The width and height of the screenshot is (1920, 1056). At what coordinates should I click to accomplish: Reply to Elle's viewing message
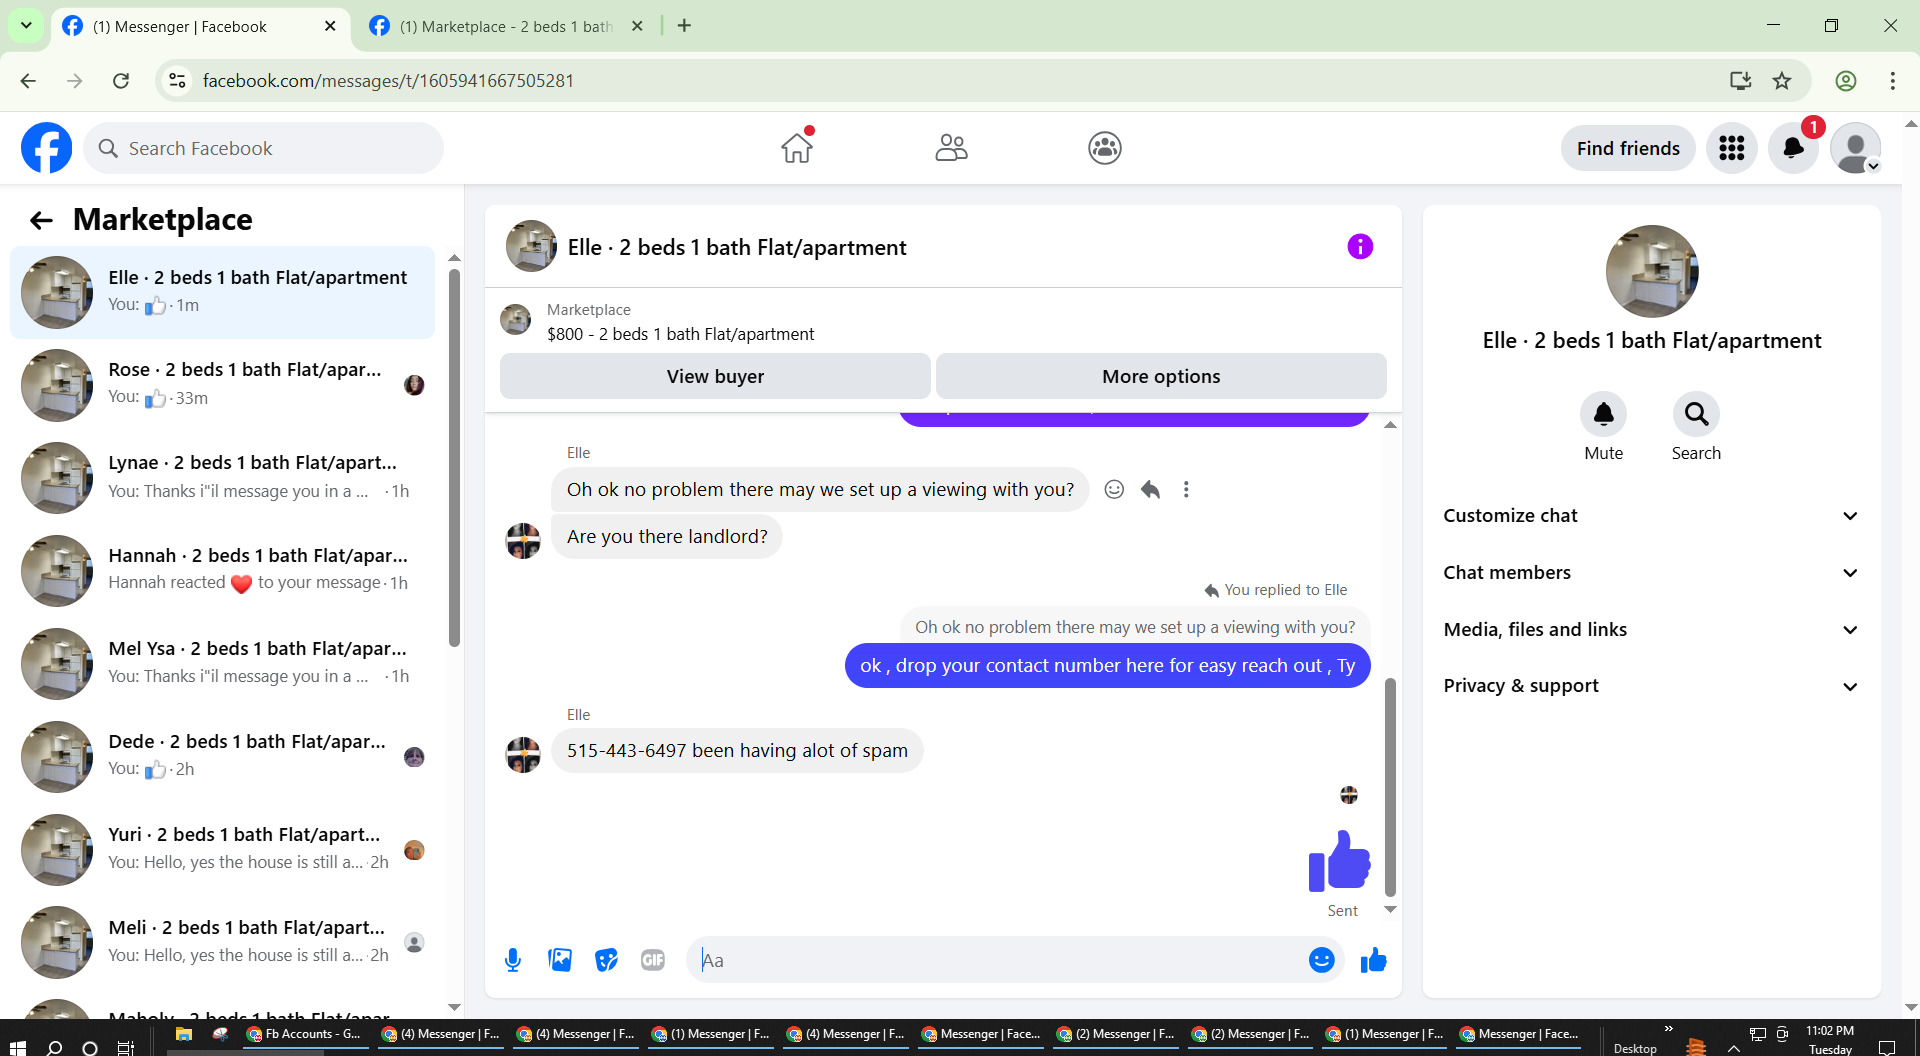(x=1151, y=489)
